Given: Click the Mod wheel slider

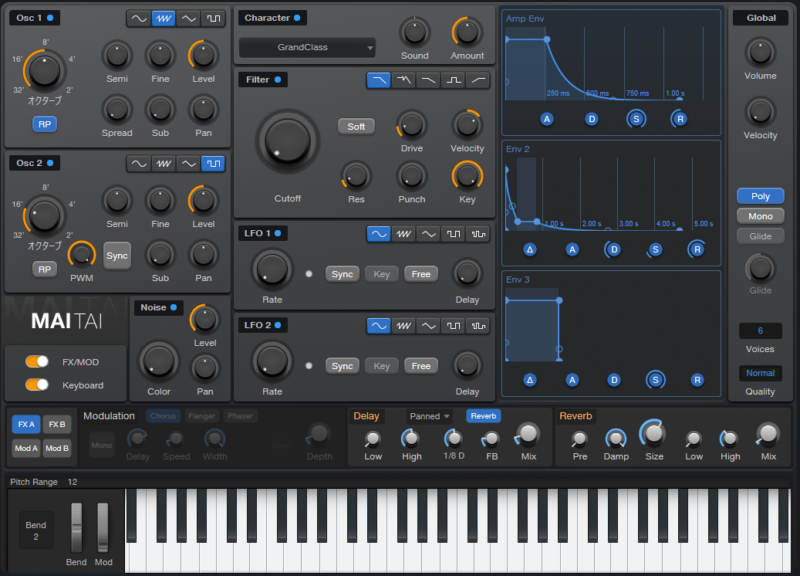Looking at the screenshot, I should pyautogui.click(x=103, y=526).
